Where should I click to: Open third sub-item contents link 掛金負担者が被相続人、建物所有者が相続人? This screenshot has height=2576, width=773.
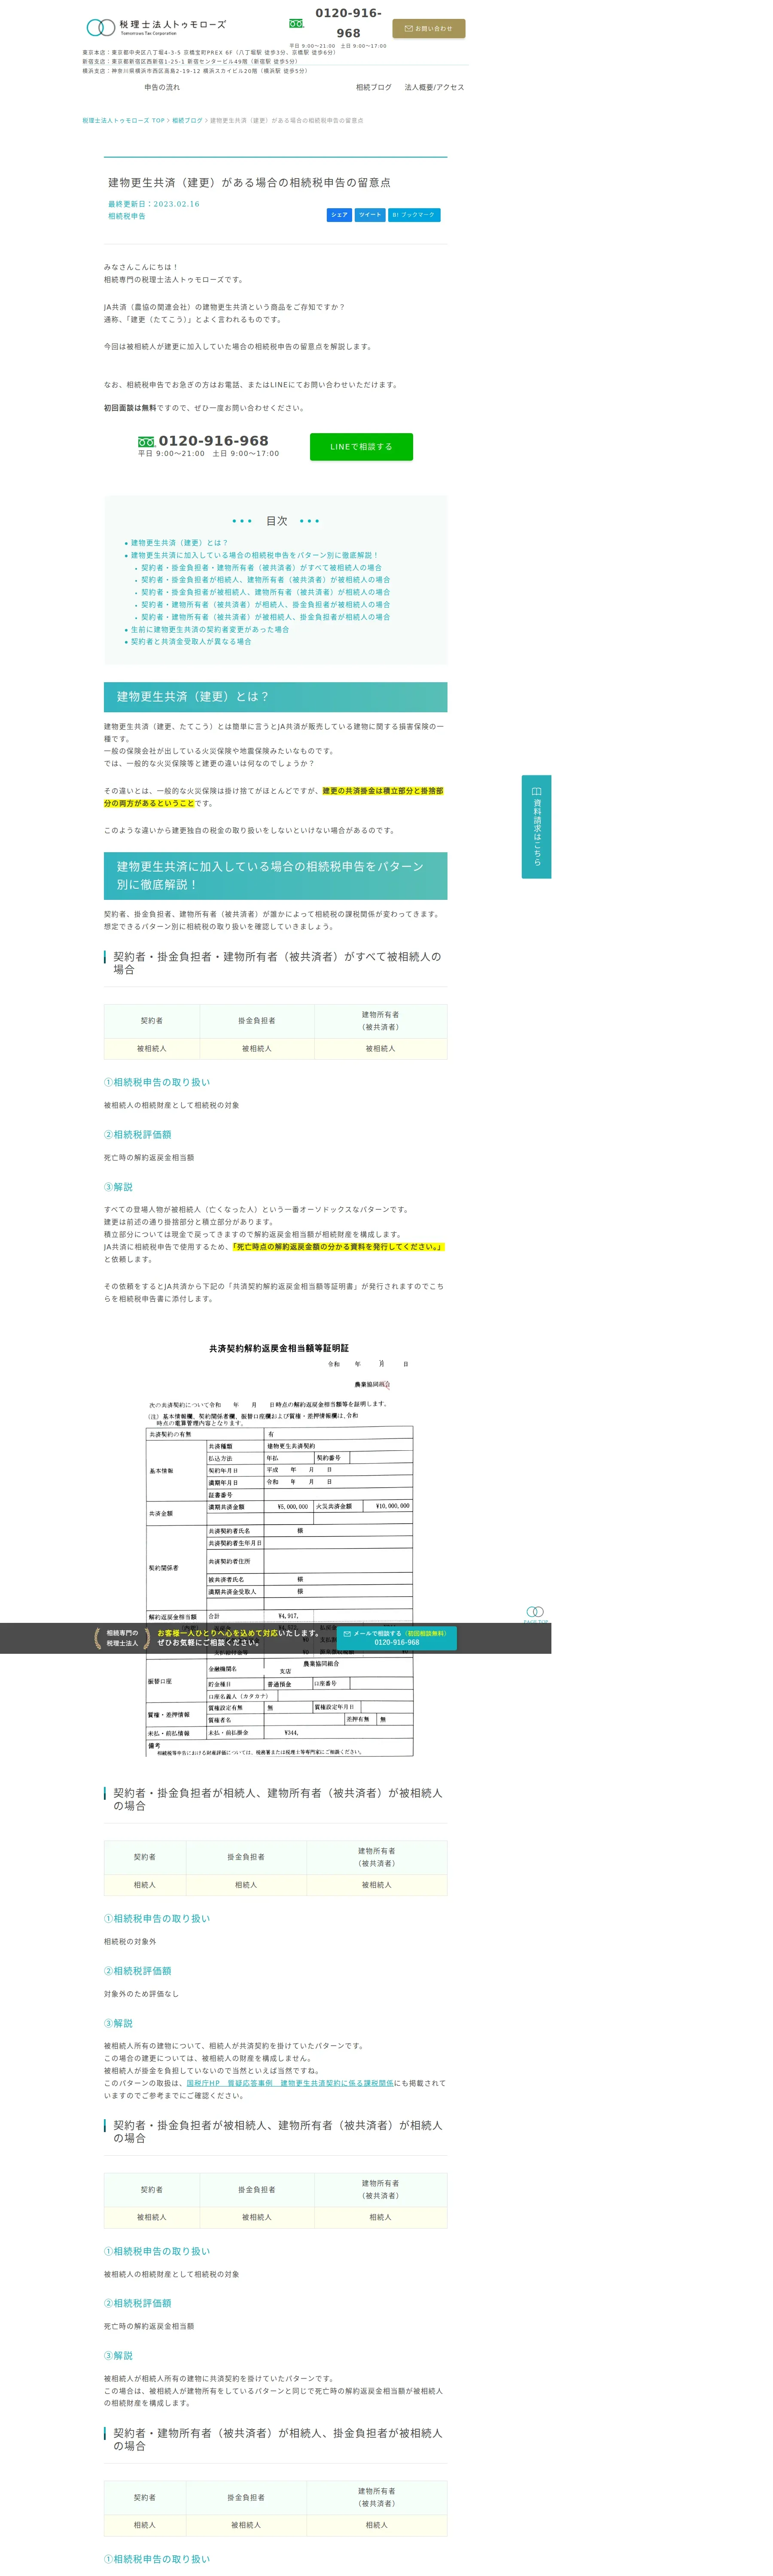tap(265, 592)
